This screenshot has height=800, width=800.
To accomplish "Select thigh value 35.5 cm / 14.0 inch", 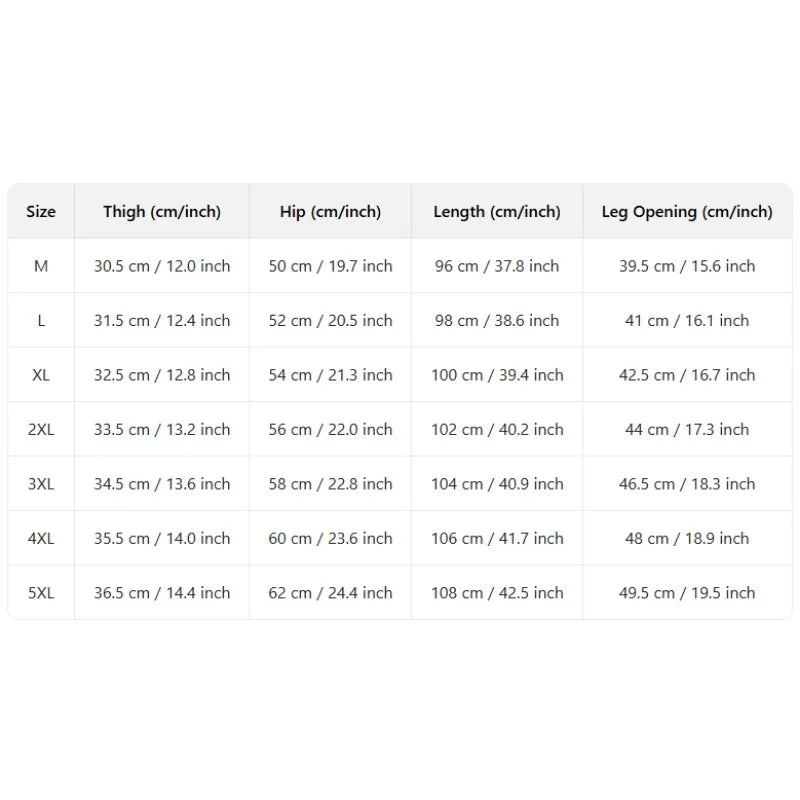I will [162, 538].
